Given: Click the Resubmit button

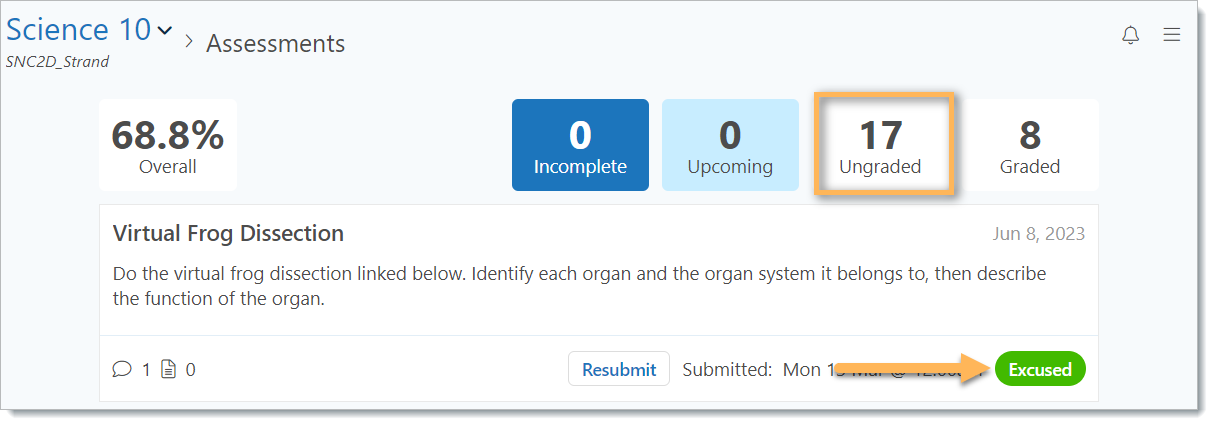Looking at the screenshot, I should click(x=619, y=369).
